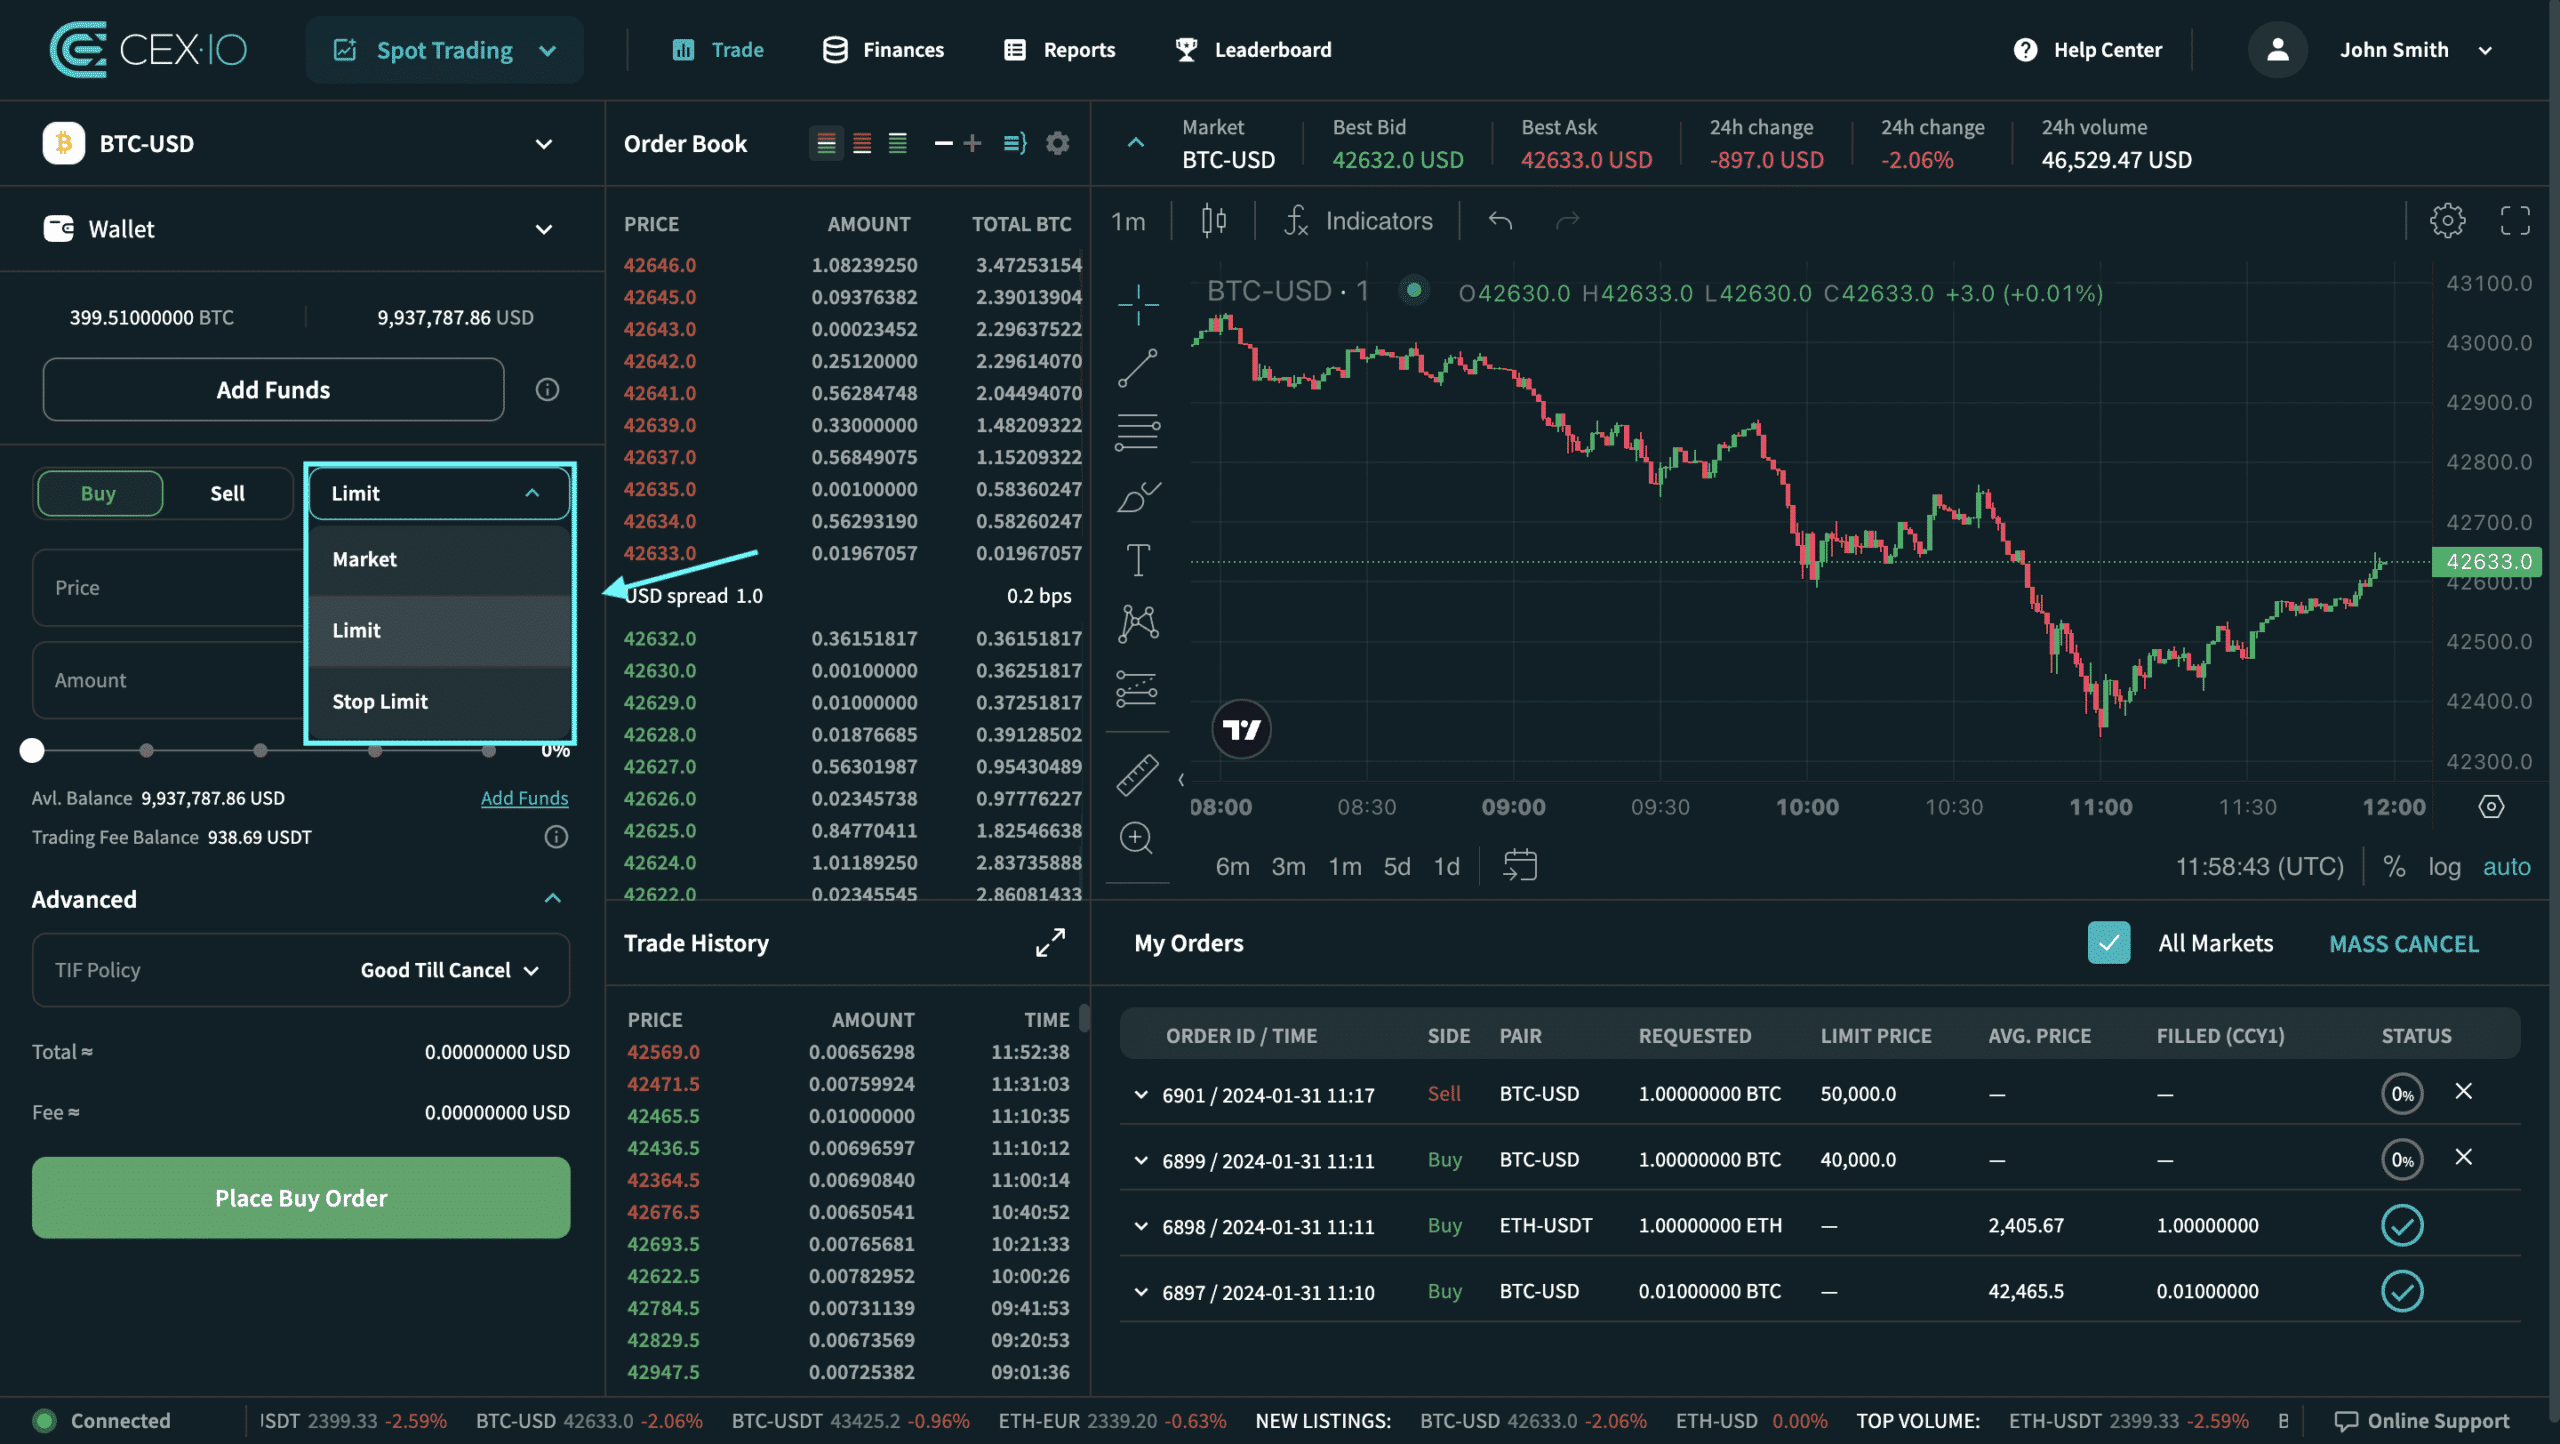Viewport: 2560px width, 1444px height.
Task: Open the Help Center
Action: tap(2088, 50)
